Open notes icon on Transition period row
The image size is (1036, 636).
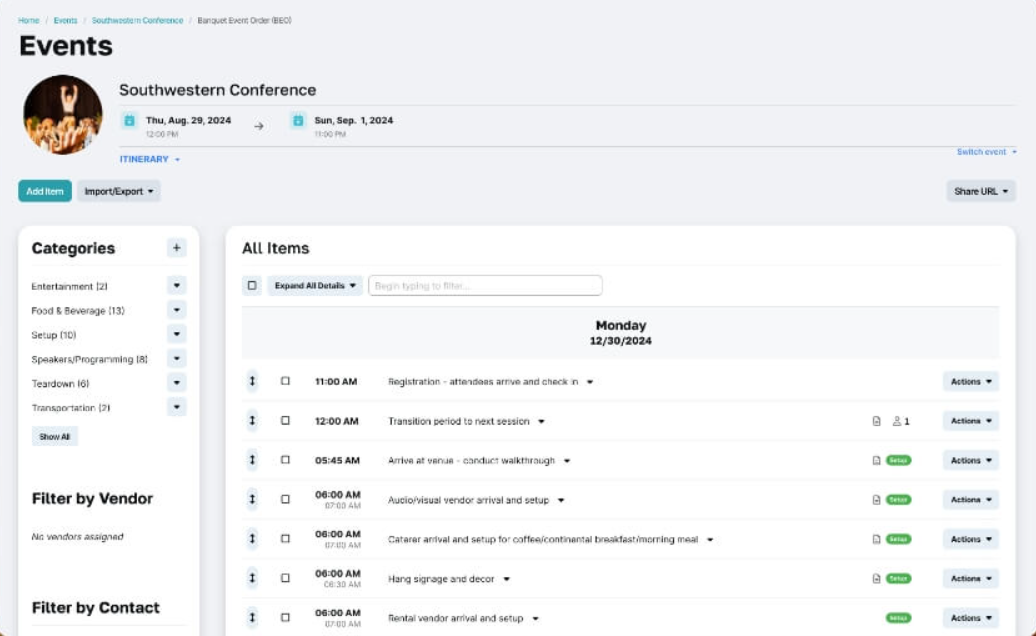click(x=876, y=421)
